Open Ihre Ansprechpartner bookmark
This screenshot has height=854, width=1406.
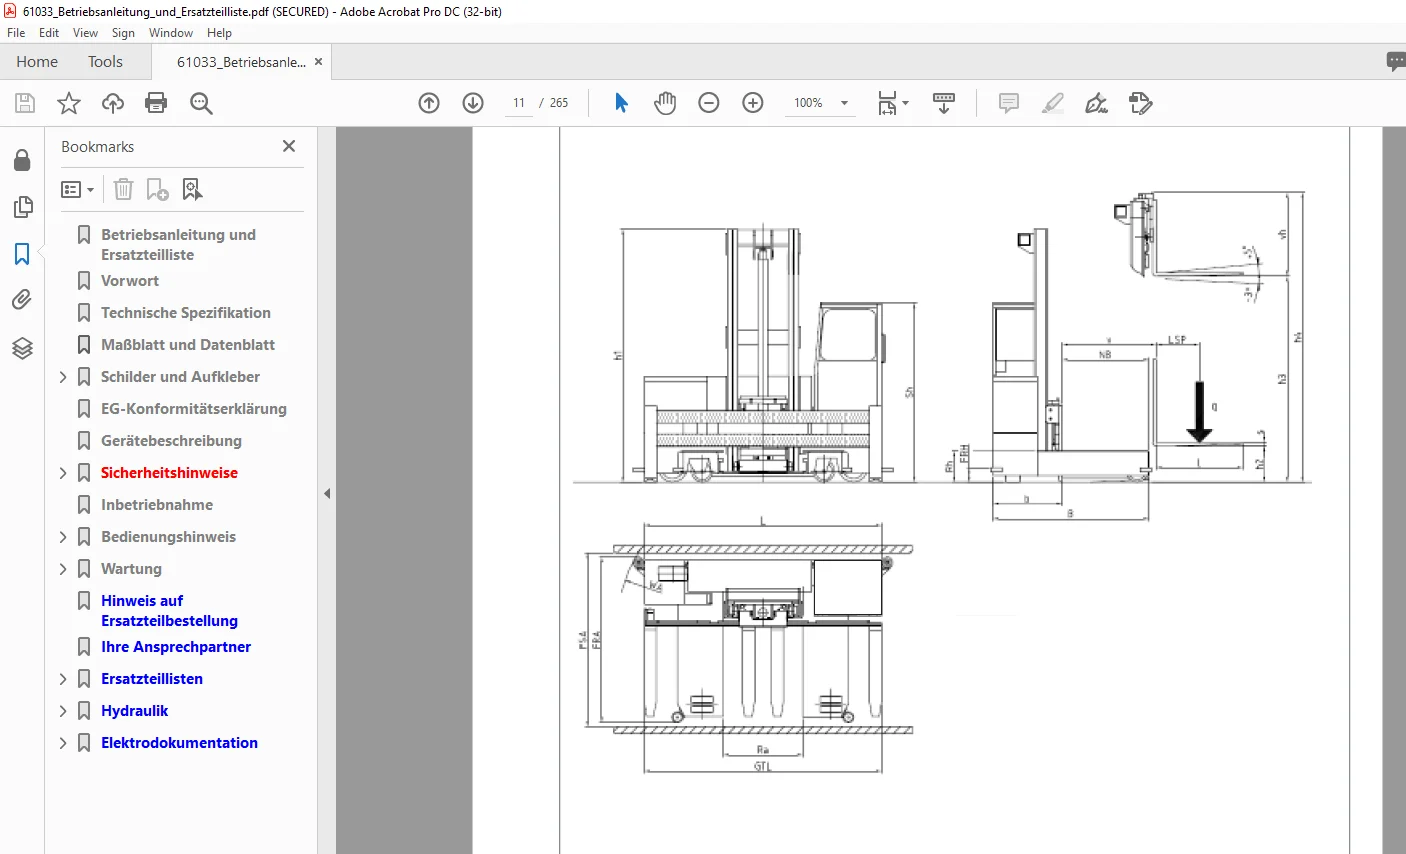(176, 647)
